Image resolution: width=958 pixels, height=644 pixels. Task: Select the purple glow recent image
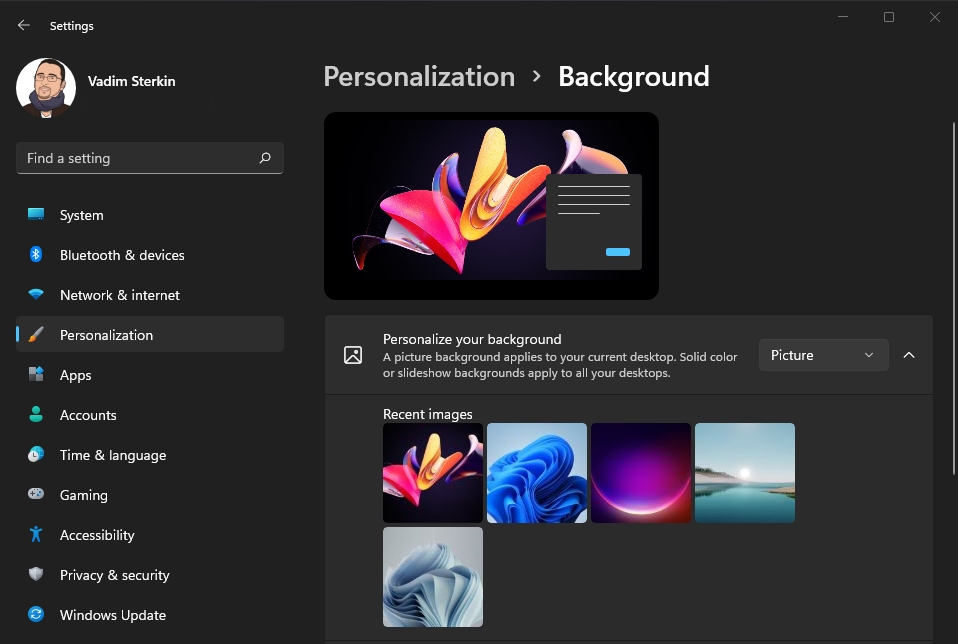[x=641, y=473]
